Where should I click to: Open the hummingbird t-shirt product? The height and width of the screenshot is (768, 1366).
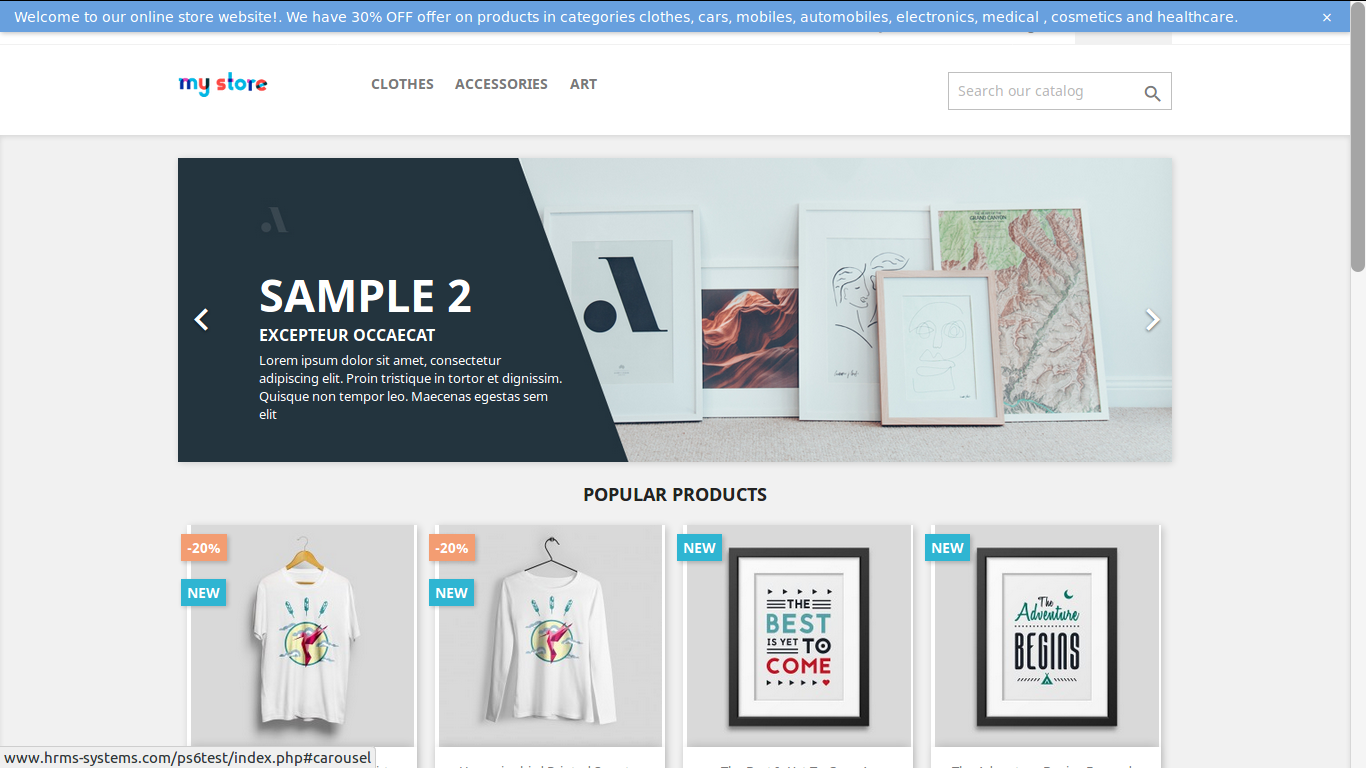coord(302,636)
